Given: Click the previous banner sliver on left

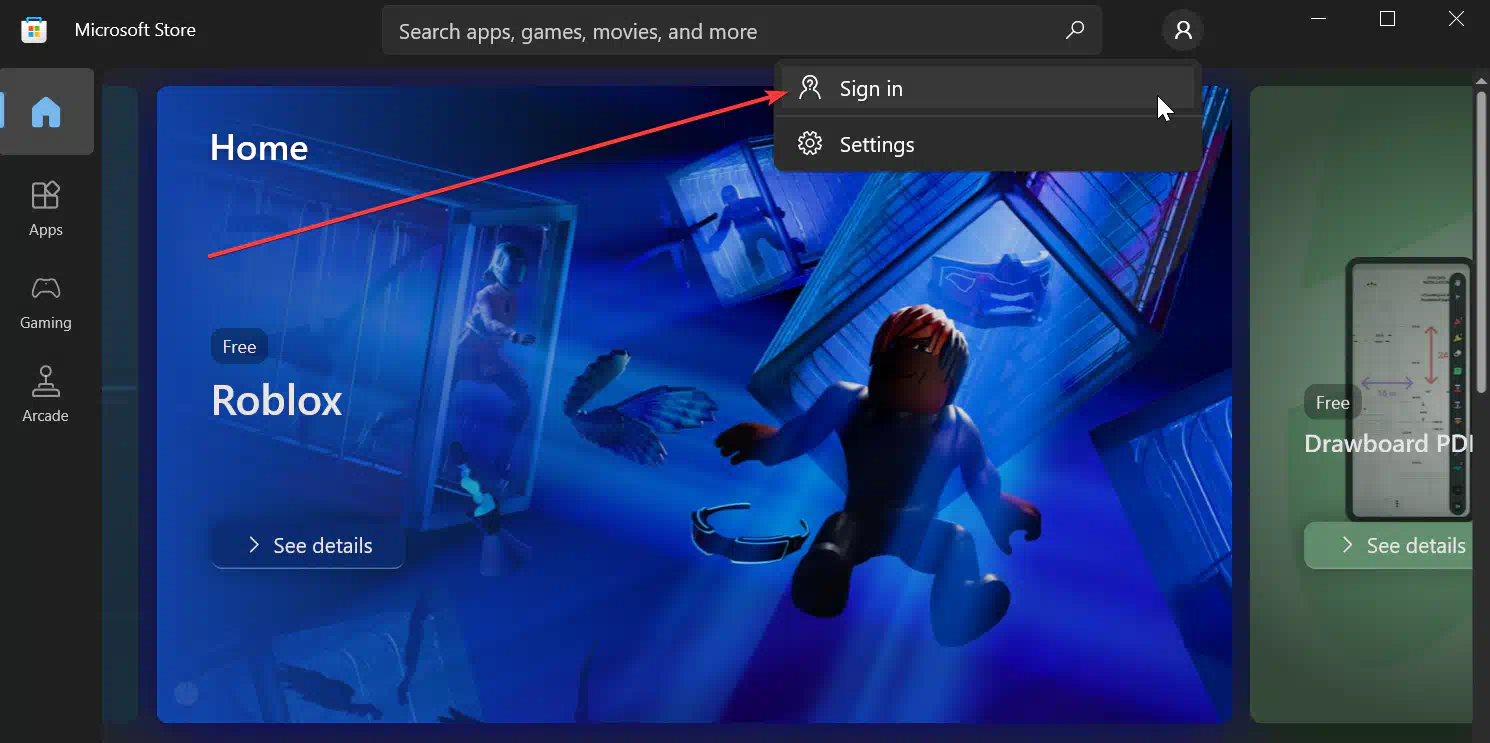Looking at the screenshot, I should click(119, 400).
